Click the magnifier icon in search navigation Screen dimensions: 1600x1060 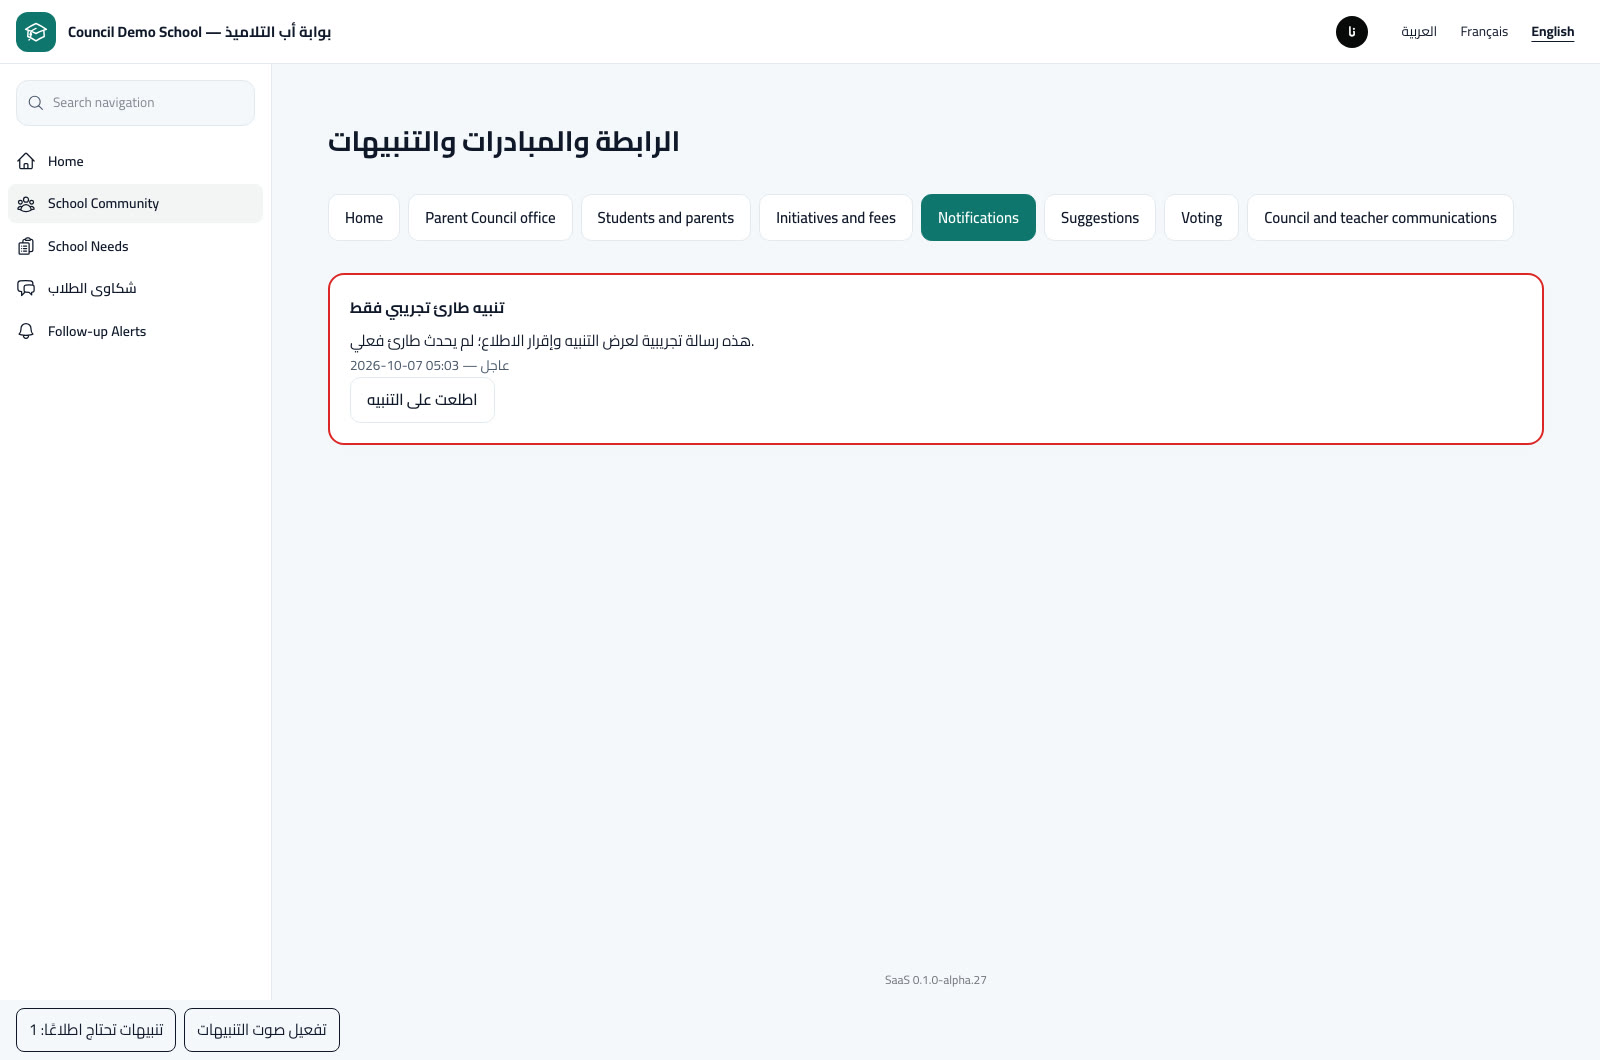36,103
